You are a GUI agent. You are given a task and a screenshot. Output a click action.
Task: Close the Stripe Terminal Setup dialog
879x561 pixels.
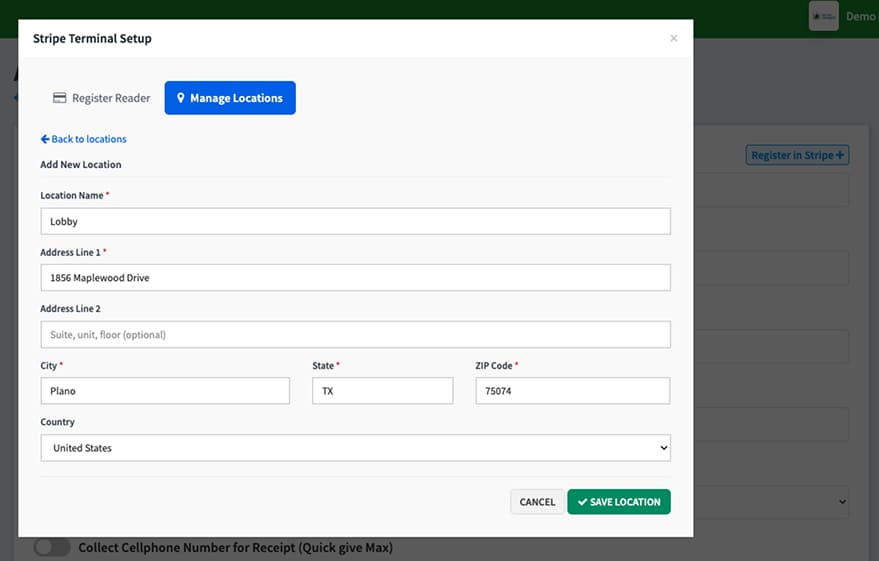(x=674, y=38)
